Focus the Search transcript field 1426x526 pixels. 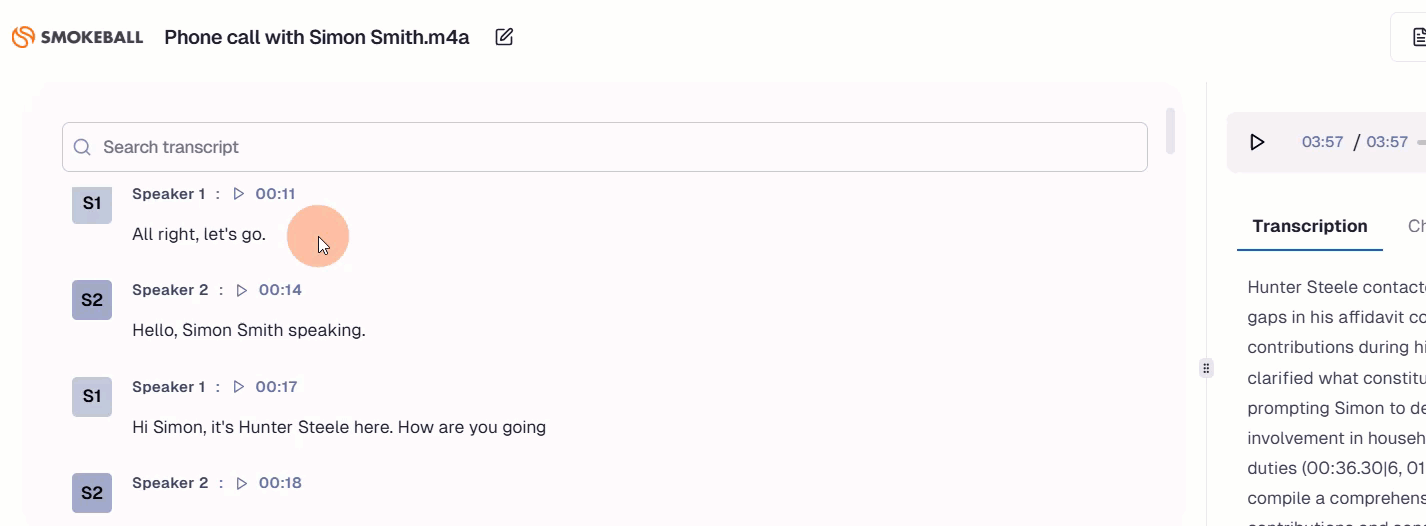(x=620, y=147)
